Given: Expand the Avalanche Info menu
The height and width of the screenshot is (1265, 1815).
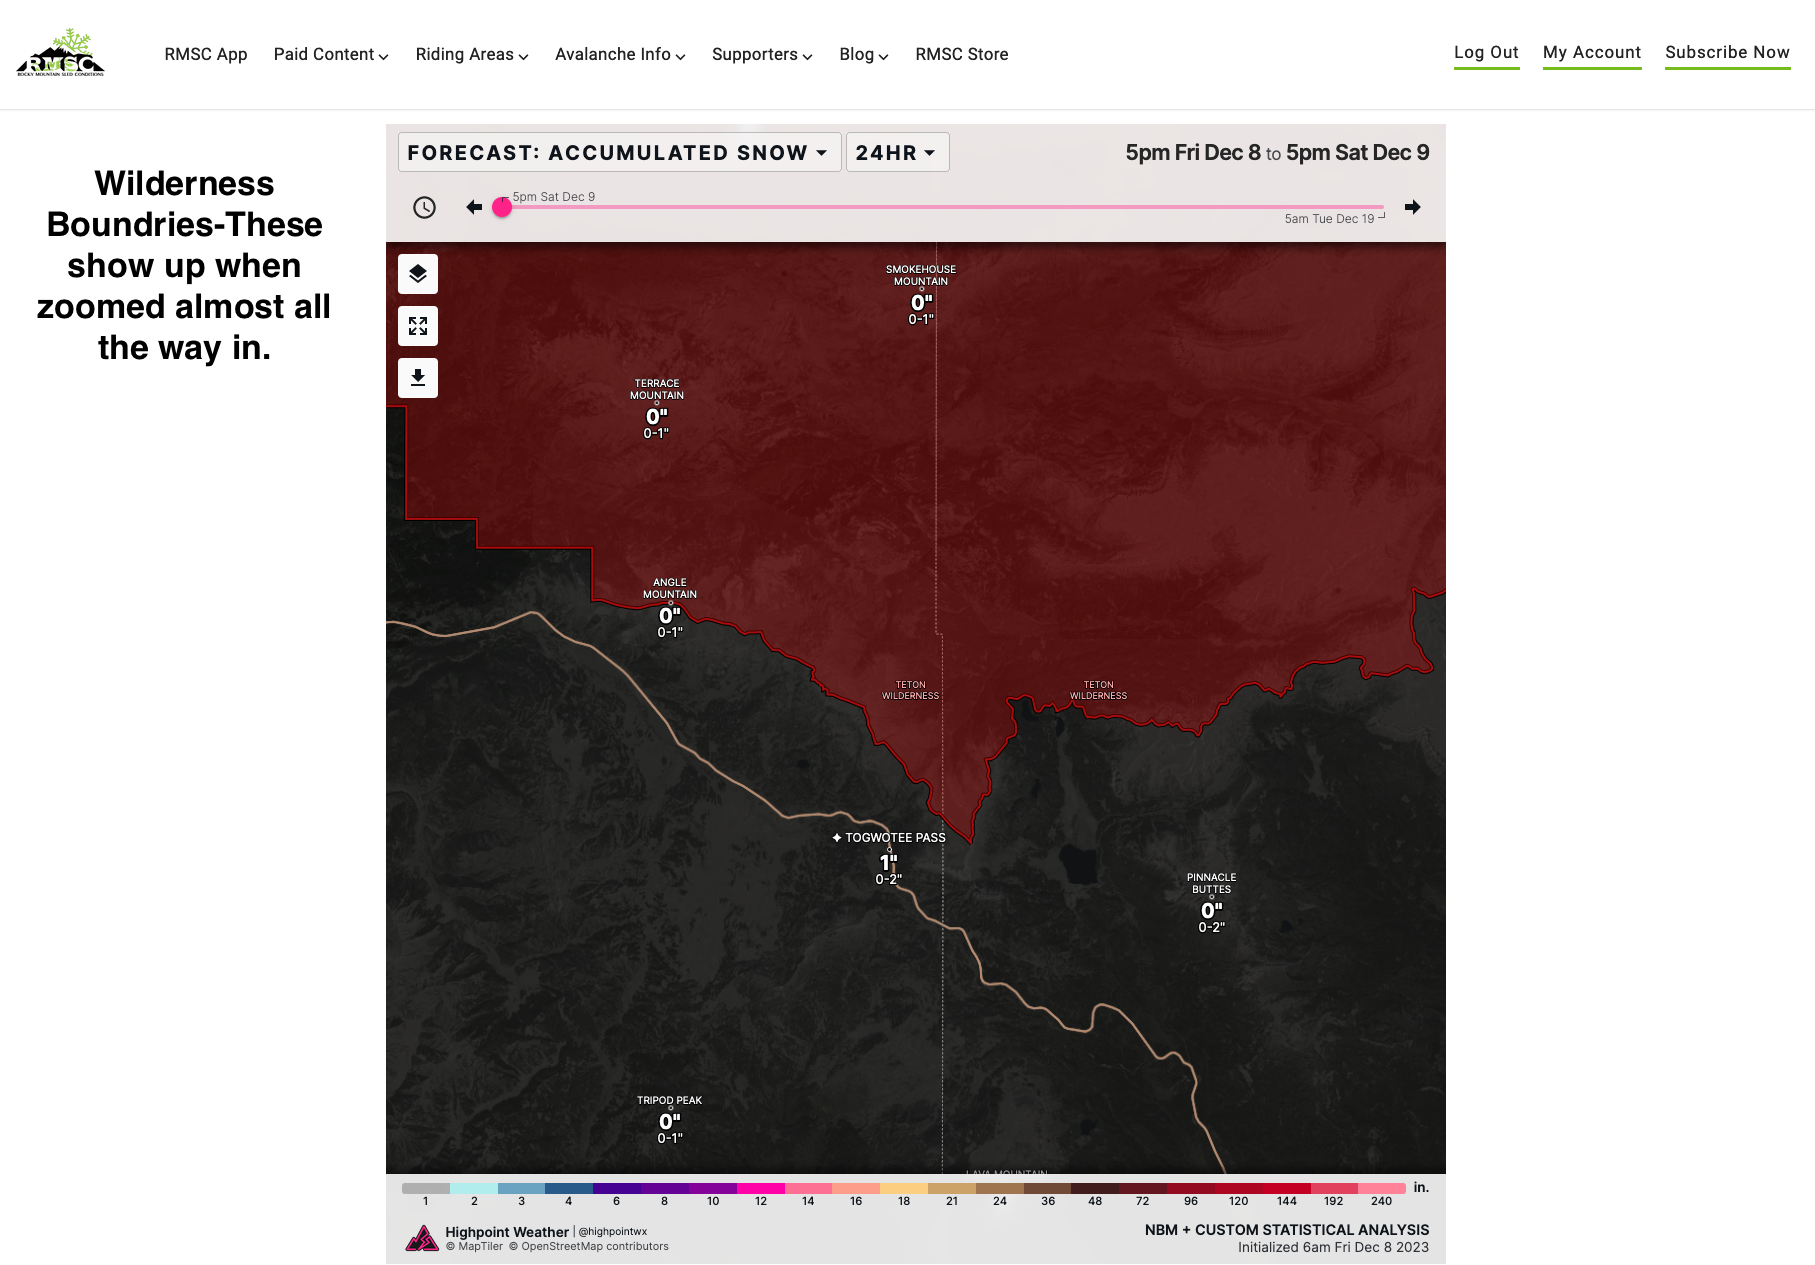Looking at the screenshot, I should pyautogui.click(x=619, y=55).
